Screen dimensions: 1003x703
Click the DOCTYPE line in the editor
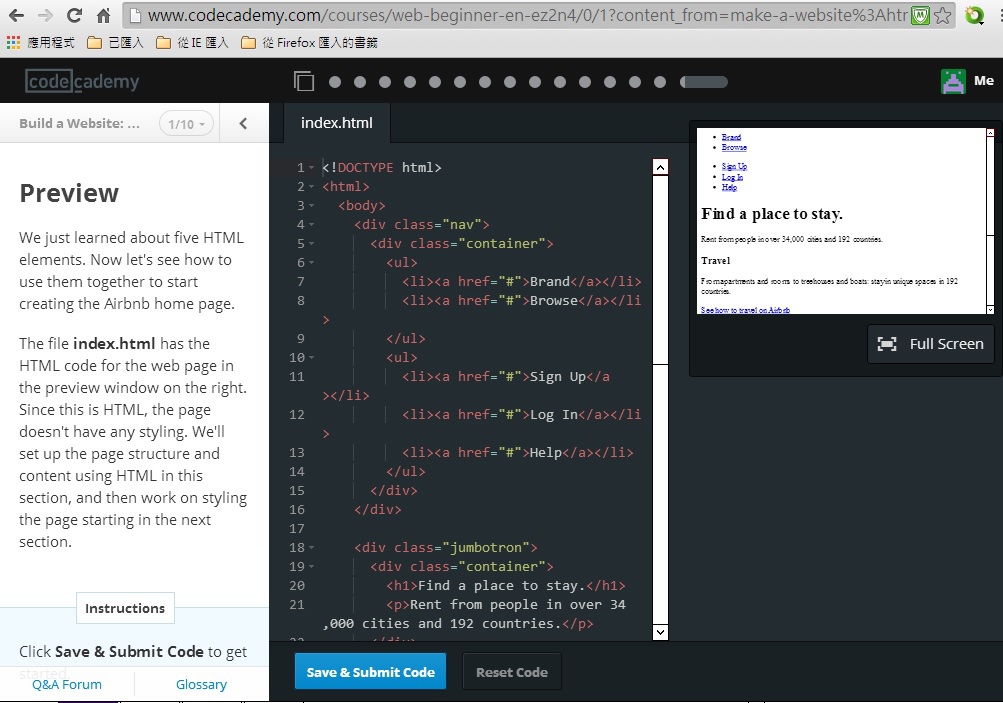(x=381, y=168)
